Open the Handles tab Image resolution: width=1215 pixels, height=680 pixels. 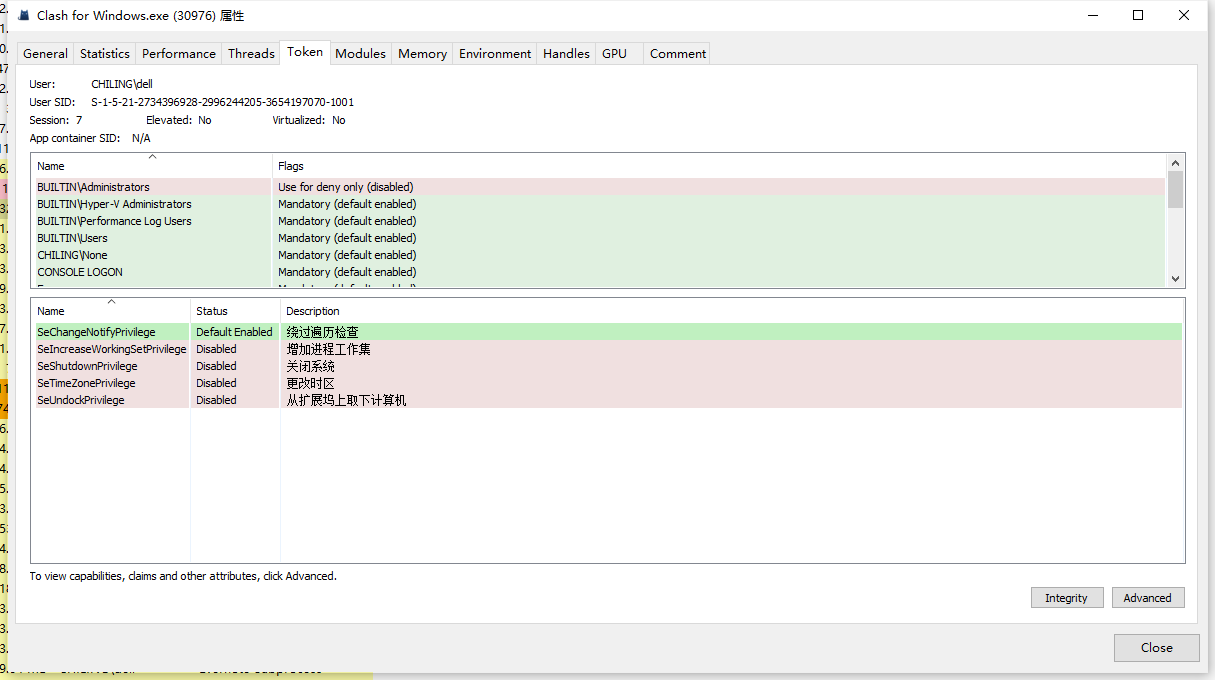pos(566,54)
